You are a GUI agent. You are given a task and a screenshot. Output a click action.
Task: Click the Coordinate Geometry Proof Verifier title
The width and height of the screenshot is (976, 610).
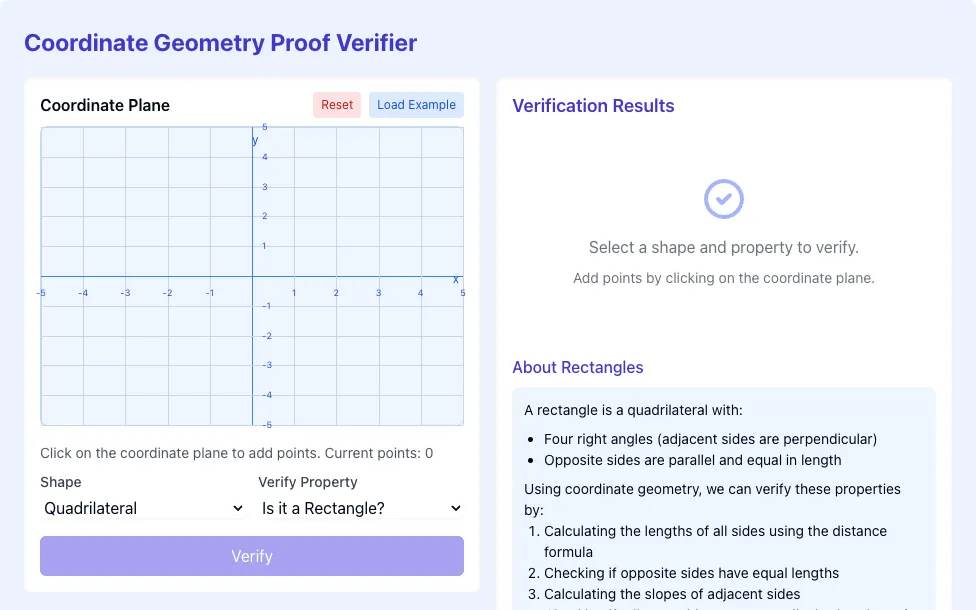pyautogui.click(x=220, y=43)
